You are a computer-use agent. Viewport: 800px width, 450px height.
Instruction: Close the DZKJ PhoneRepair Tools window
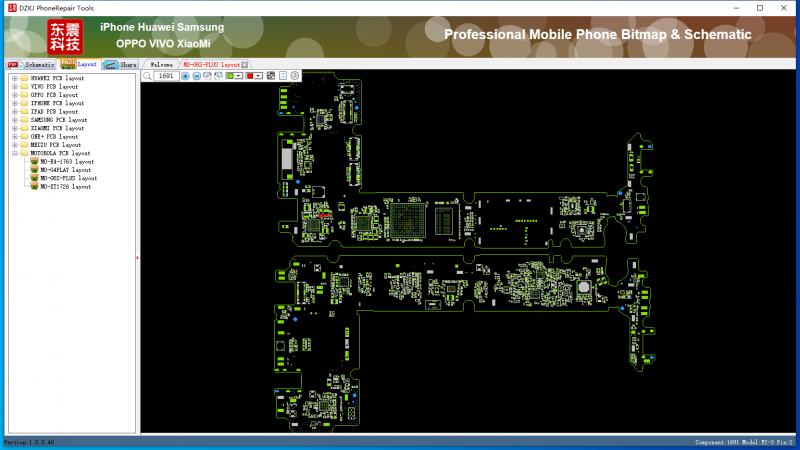pos(784,8)
